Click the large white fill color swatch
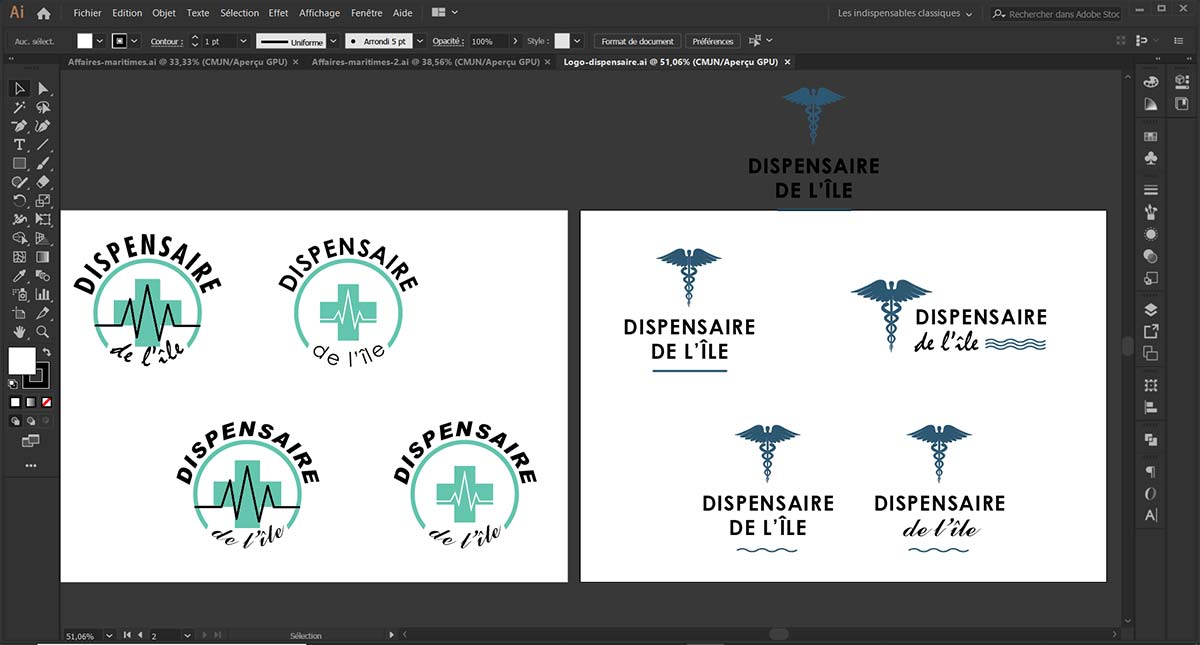 pyautogui.click(x=22, y=361)
